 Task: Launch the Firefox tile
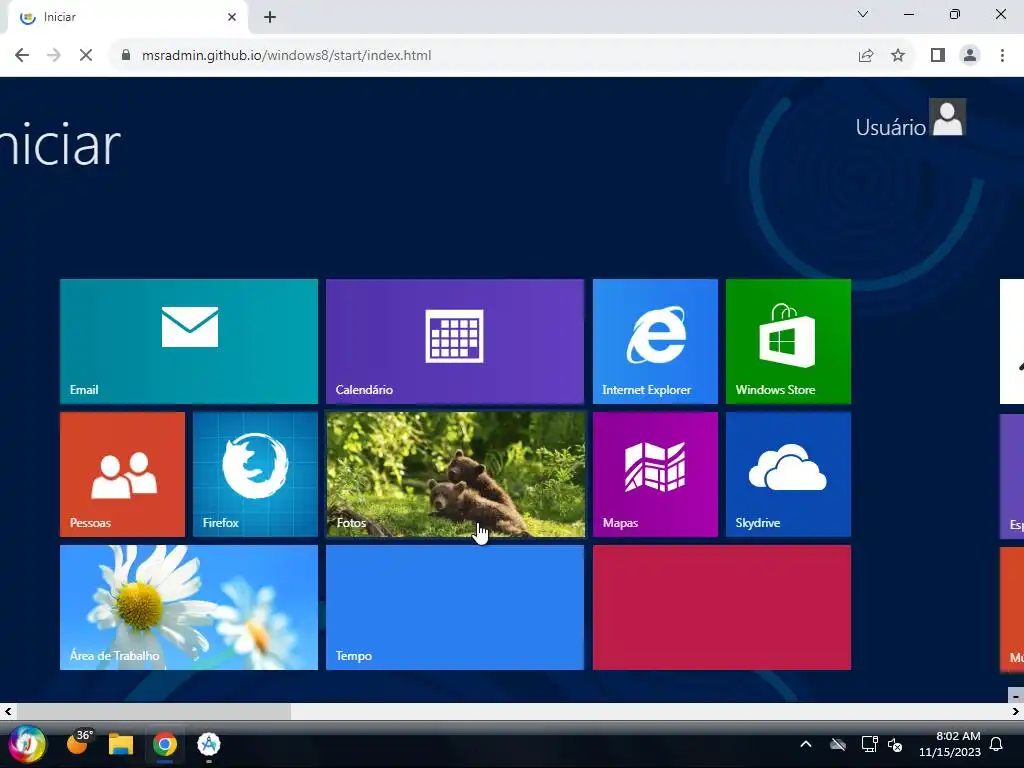[x=255, y=474]
